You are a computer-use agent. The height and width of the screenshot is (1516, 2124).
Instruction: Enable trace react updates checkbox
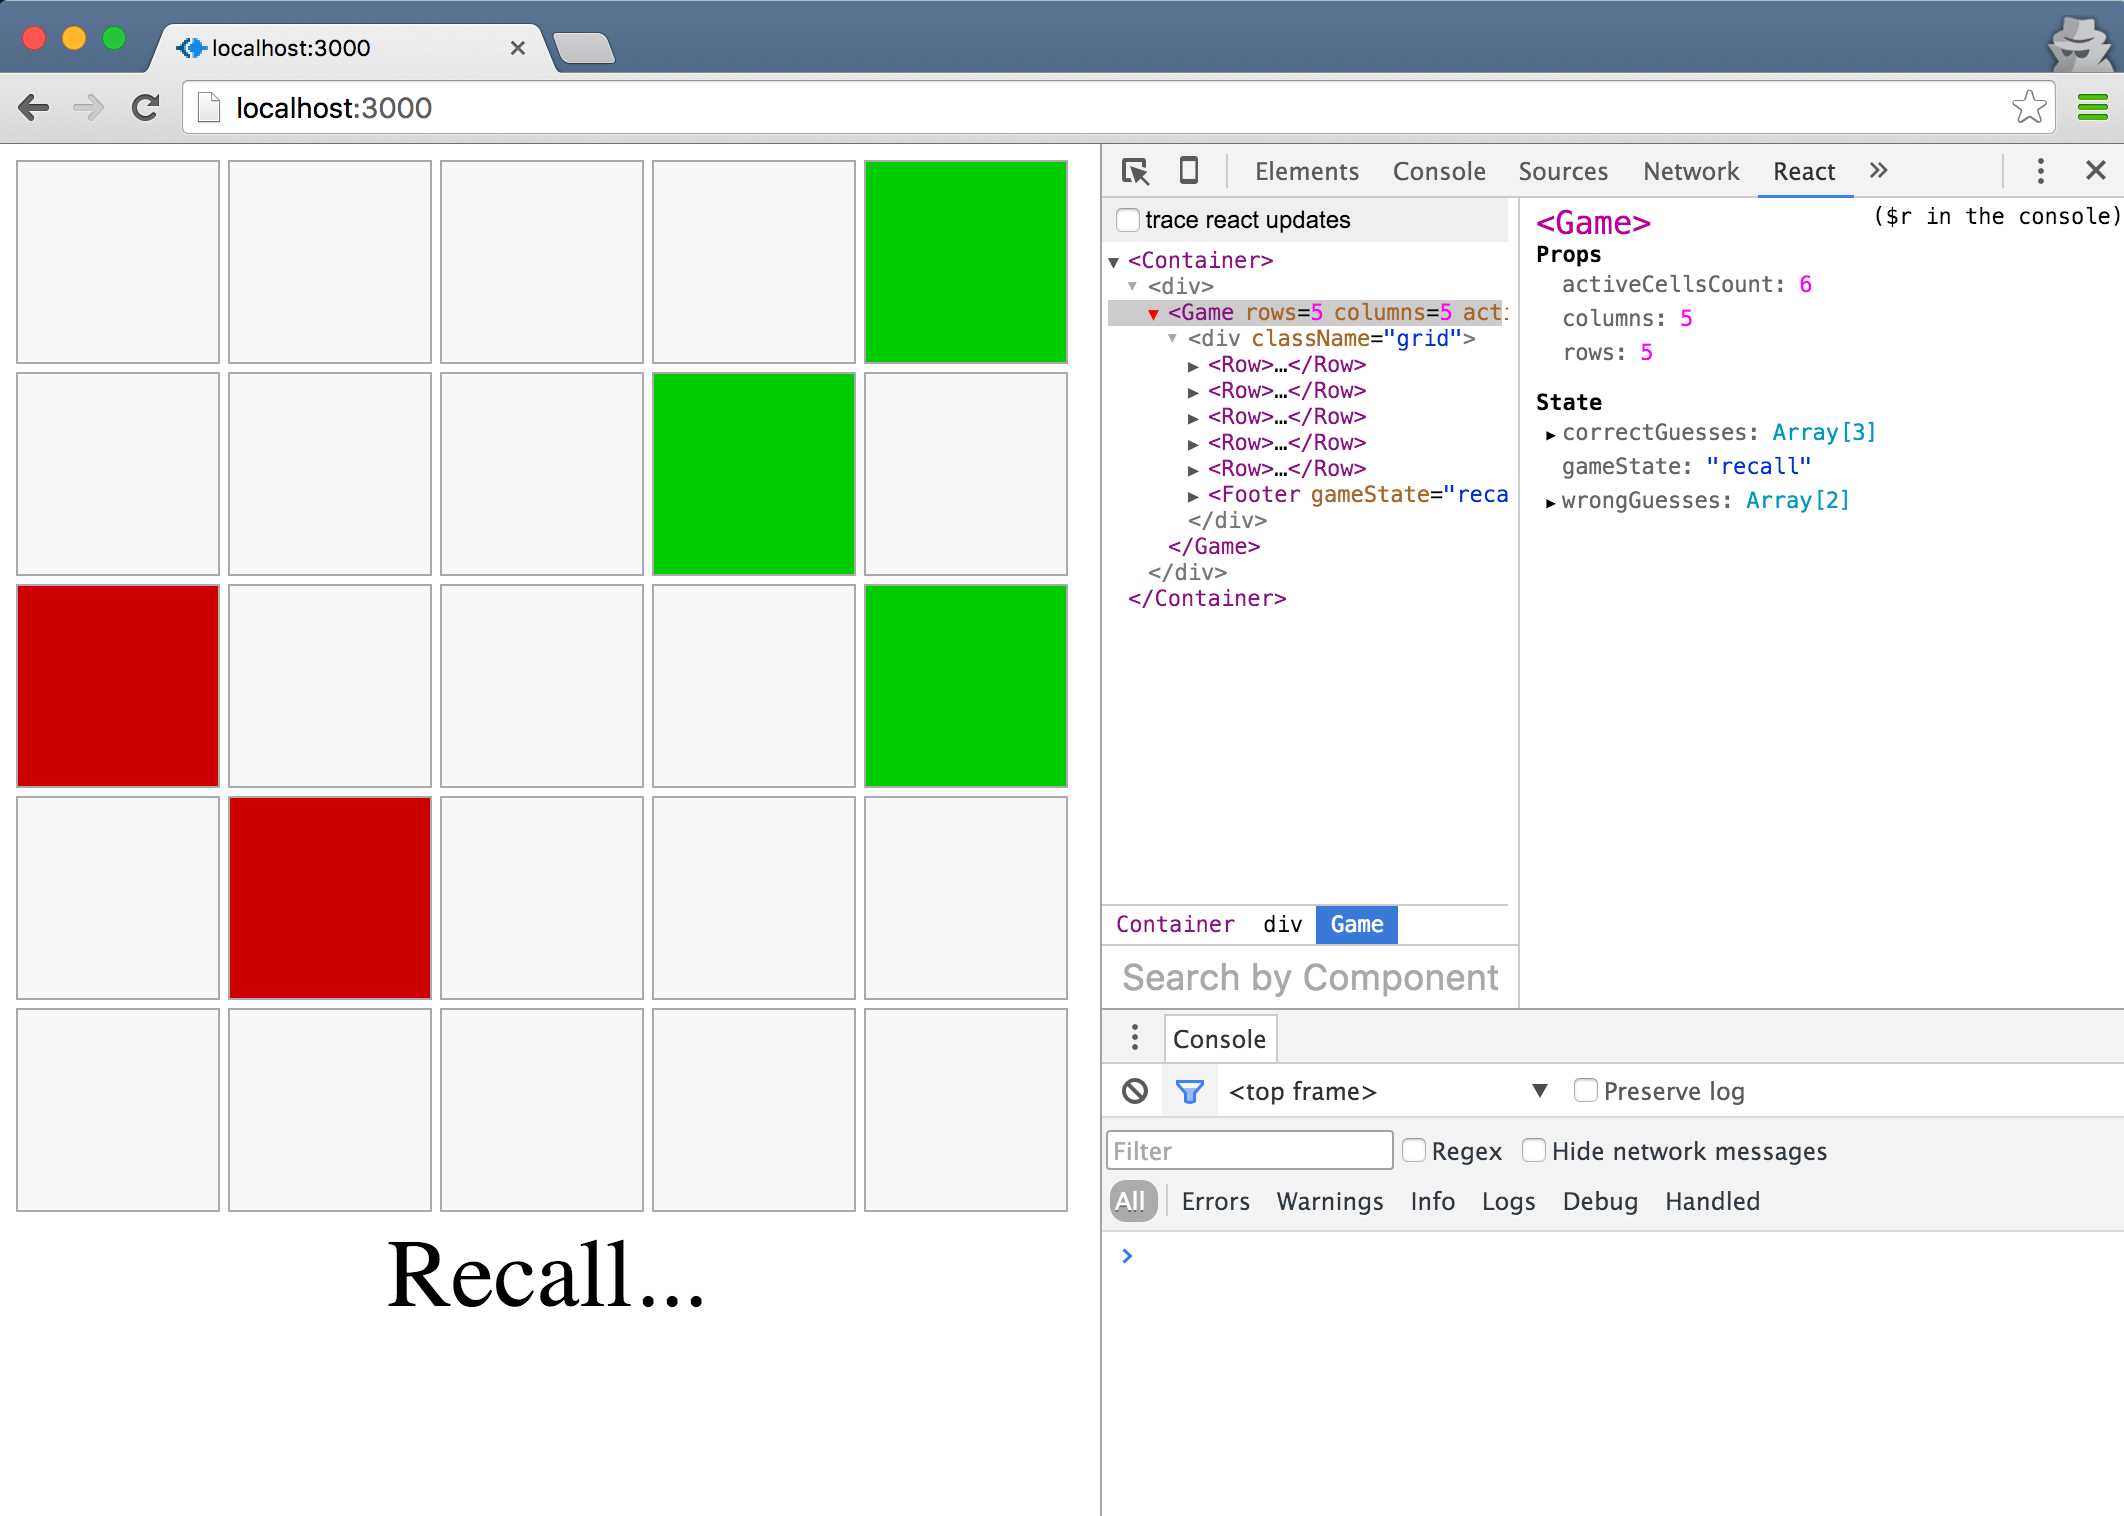click(1128, 220)
